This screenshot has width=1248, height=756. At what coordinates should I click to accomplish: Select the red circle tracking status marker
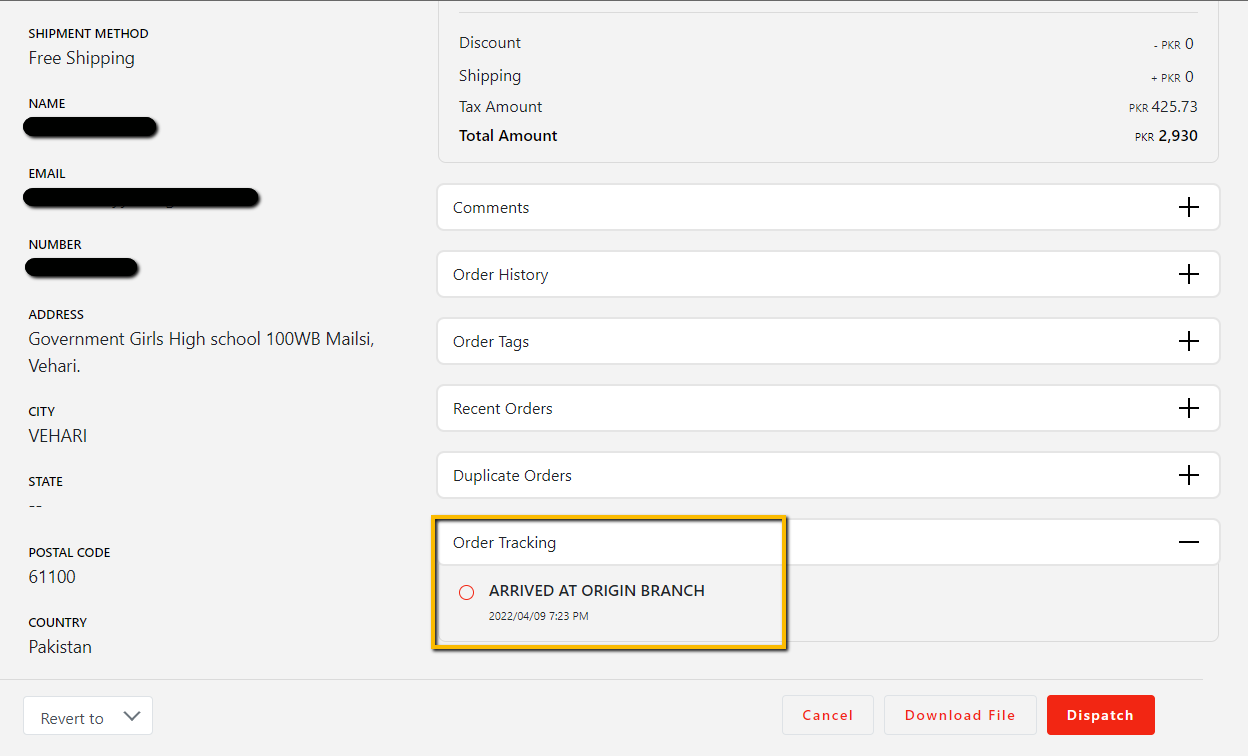(466, 593)
